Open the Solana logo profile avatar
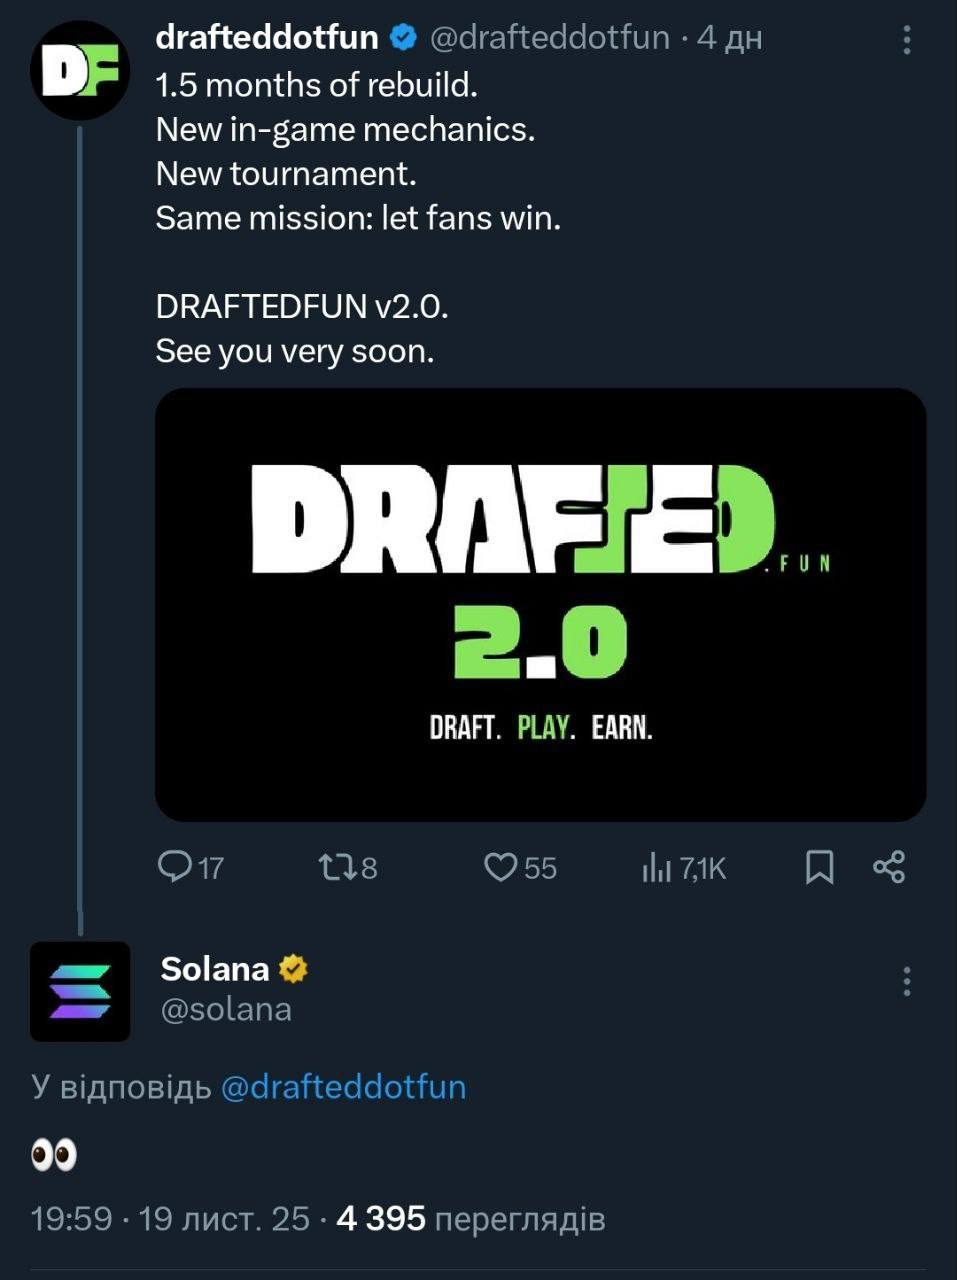This screenshot has width=957, height=1280. (x=80, y=991)
